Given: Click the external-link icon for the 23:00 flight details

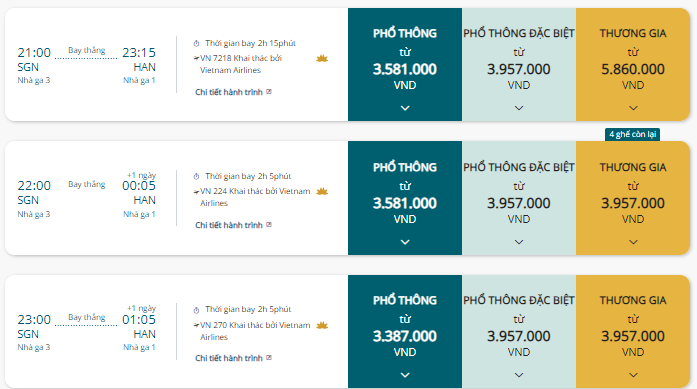Looking at the screenshot, I should click(269, 357).
